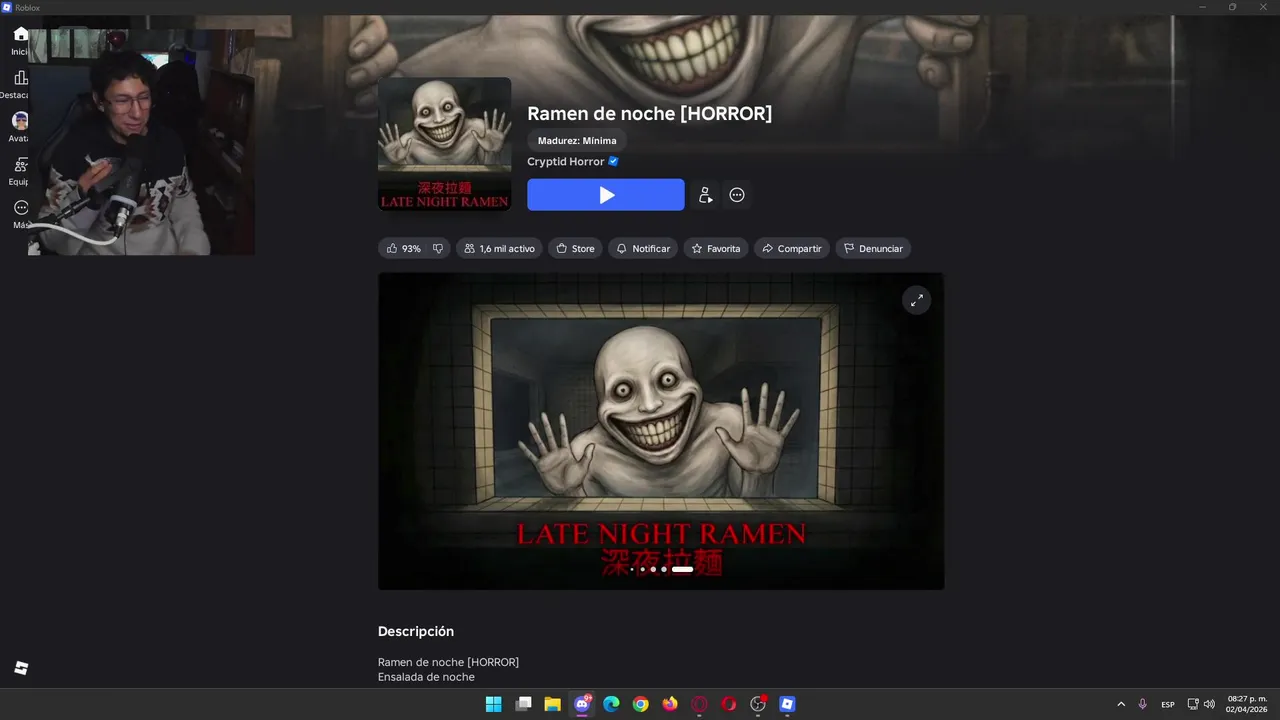Open Firefox from the taskbar
The width and height of the screenshot is (1280, 720).
(670, 704)
